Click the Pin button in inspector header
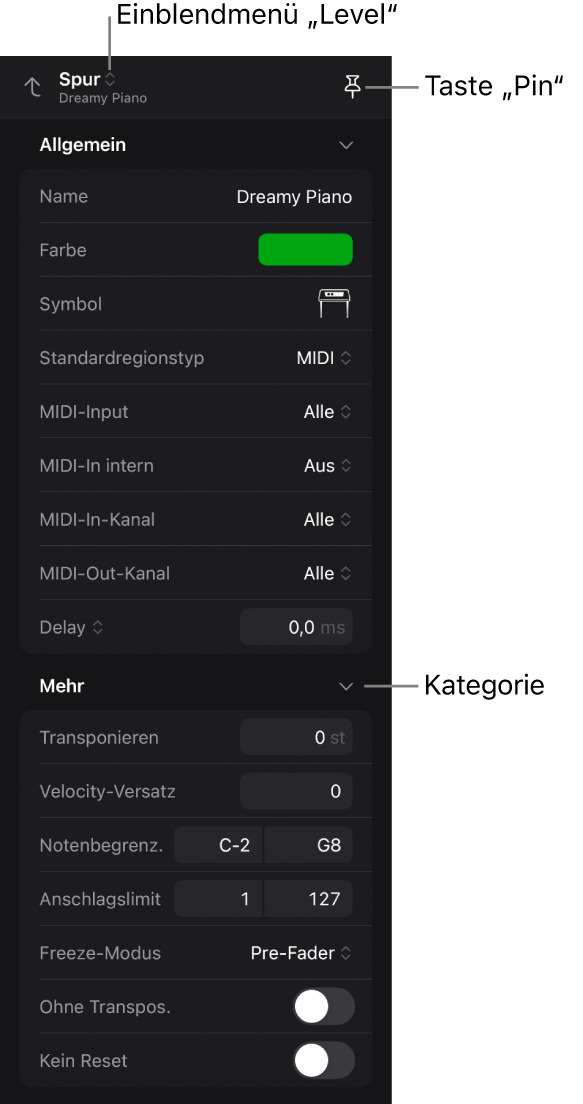The image size is (583, 1104). [352, 86]
